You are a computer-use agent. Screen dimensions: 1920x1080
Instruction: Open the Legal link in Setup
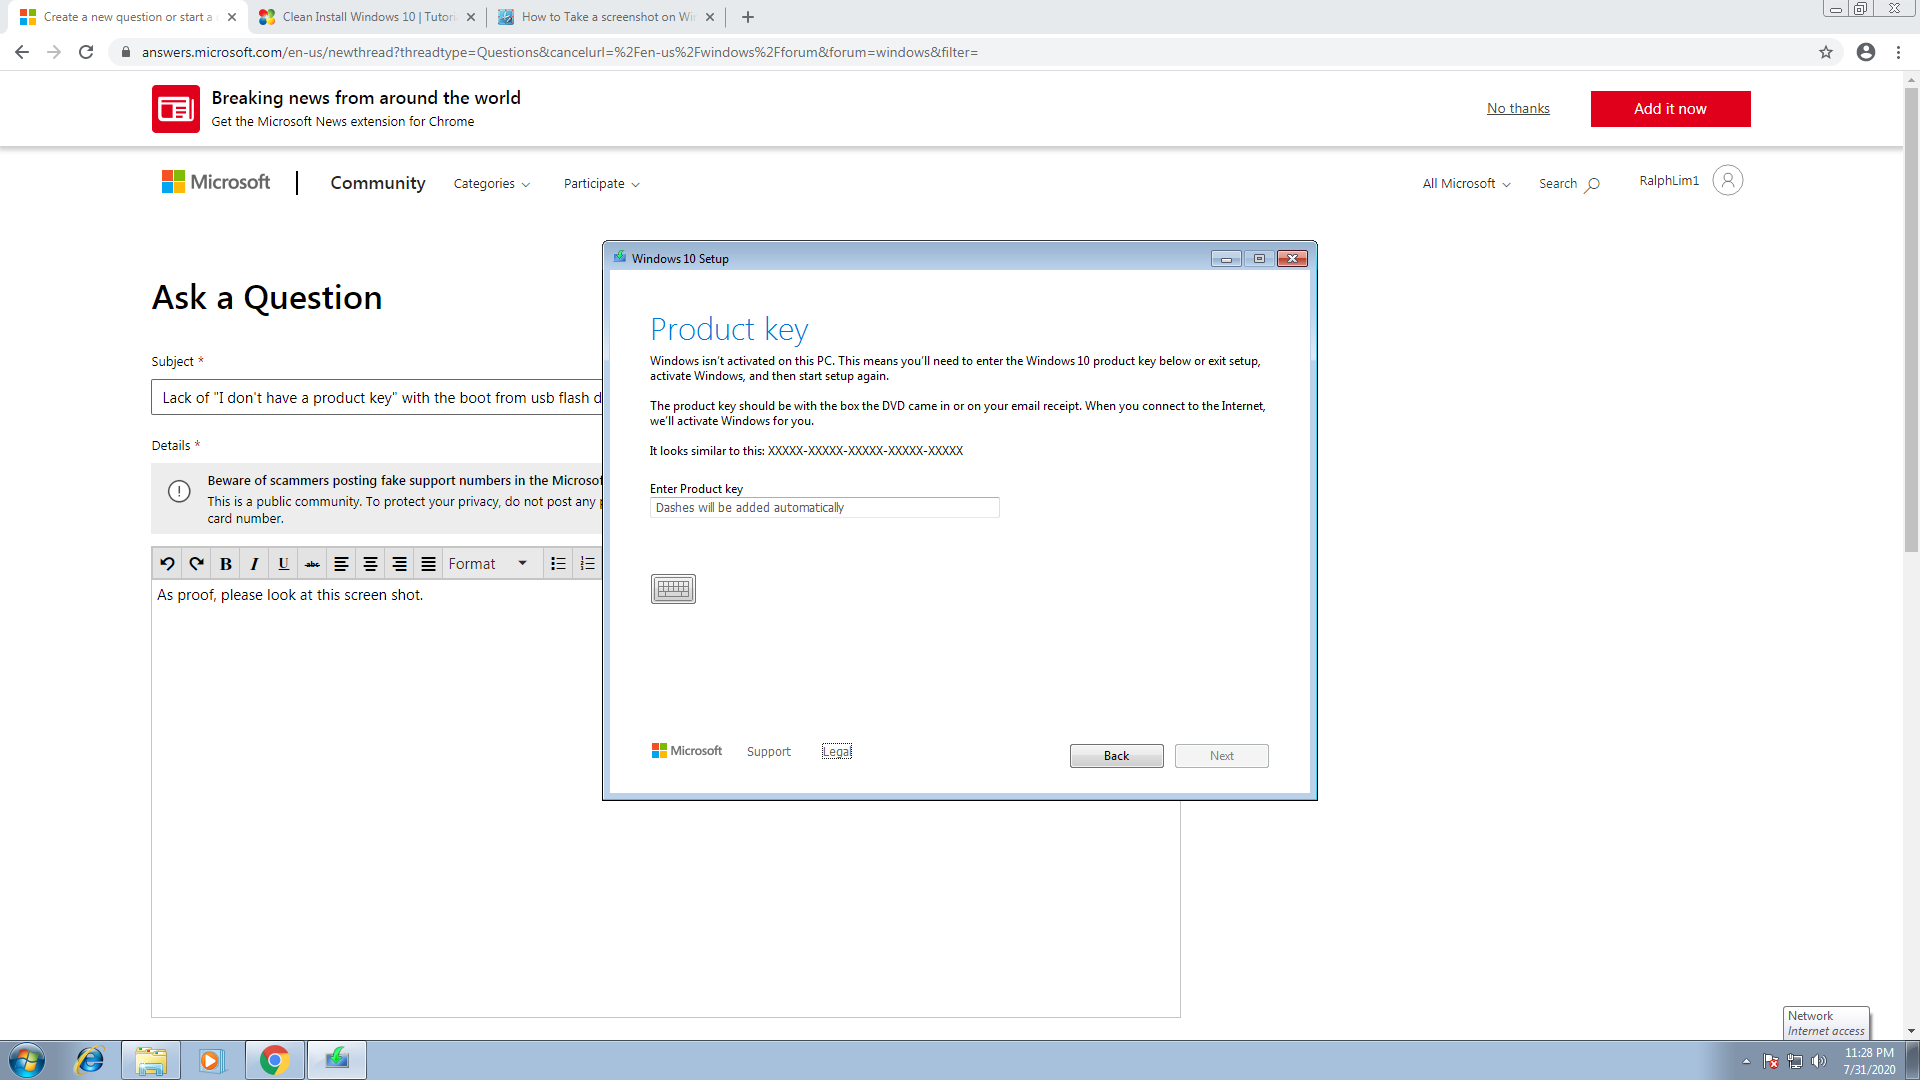(837, 752)
